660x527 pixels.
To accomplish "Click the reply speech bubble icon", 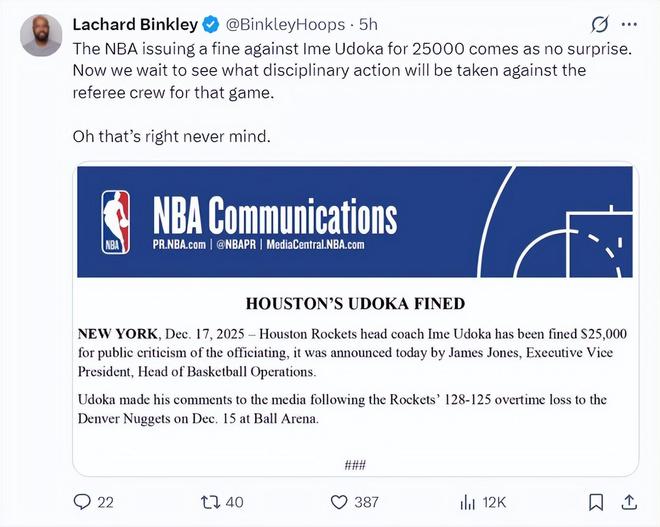I will (x=85, y=502).
